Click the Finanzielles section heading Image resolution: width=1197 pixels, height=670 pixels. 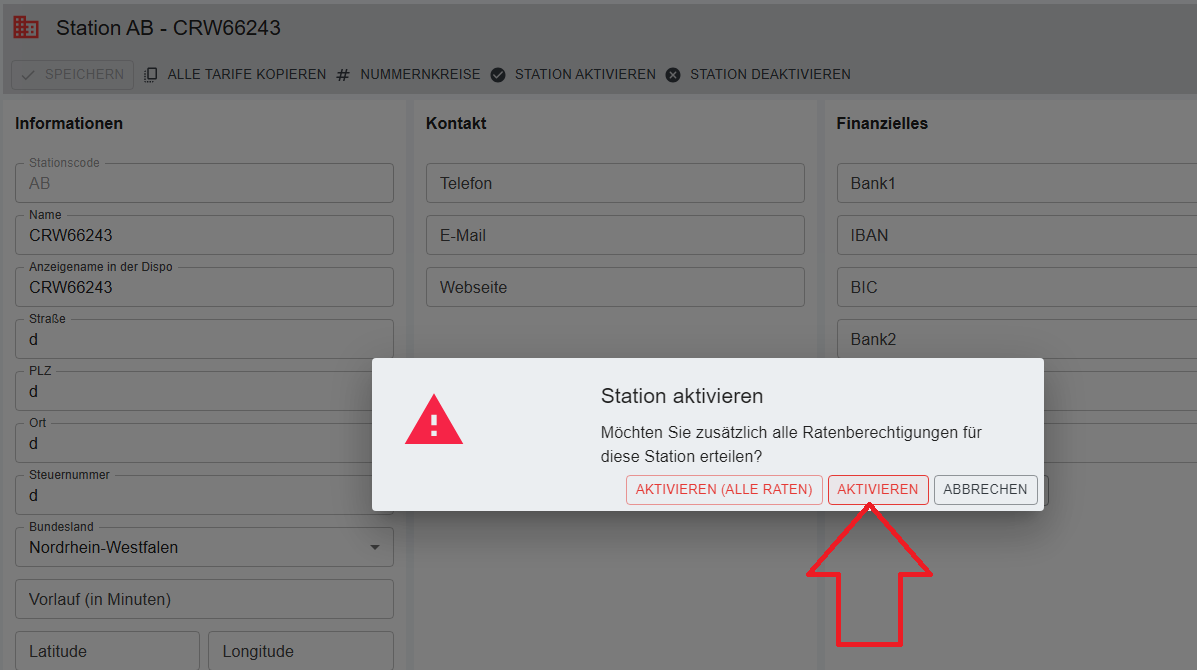pos(882,124)
